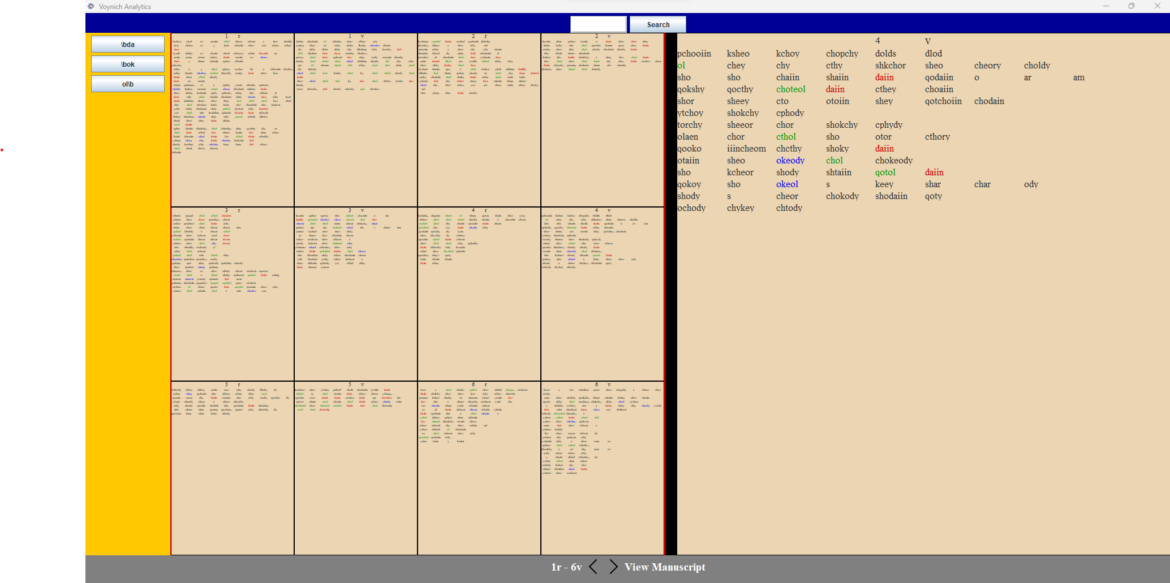Go to previous page range with left arrow
Viewport: 1170px width, 583px height.
coord(593,567)
